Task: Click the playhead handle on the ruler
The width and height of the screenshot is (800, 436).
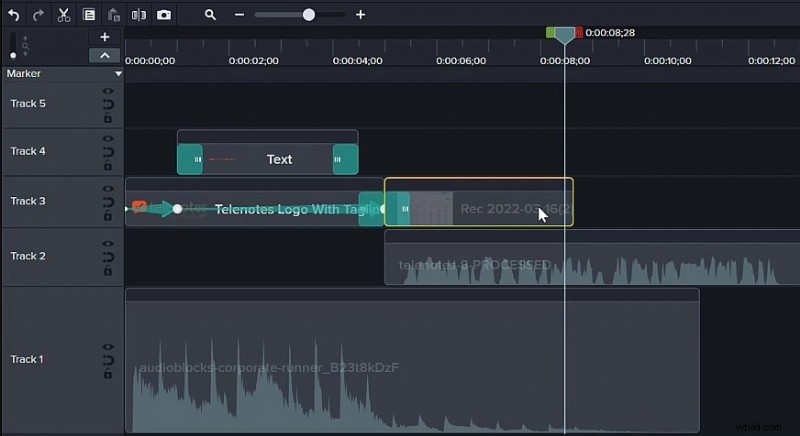Action: [x=564, y=35]
